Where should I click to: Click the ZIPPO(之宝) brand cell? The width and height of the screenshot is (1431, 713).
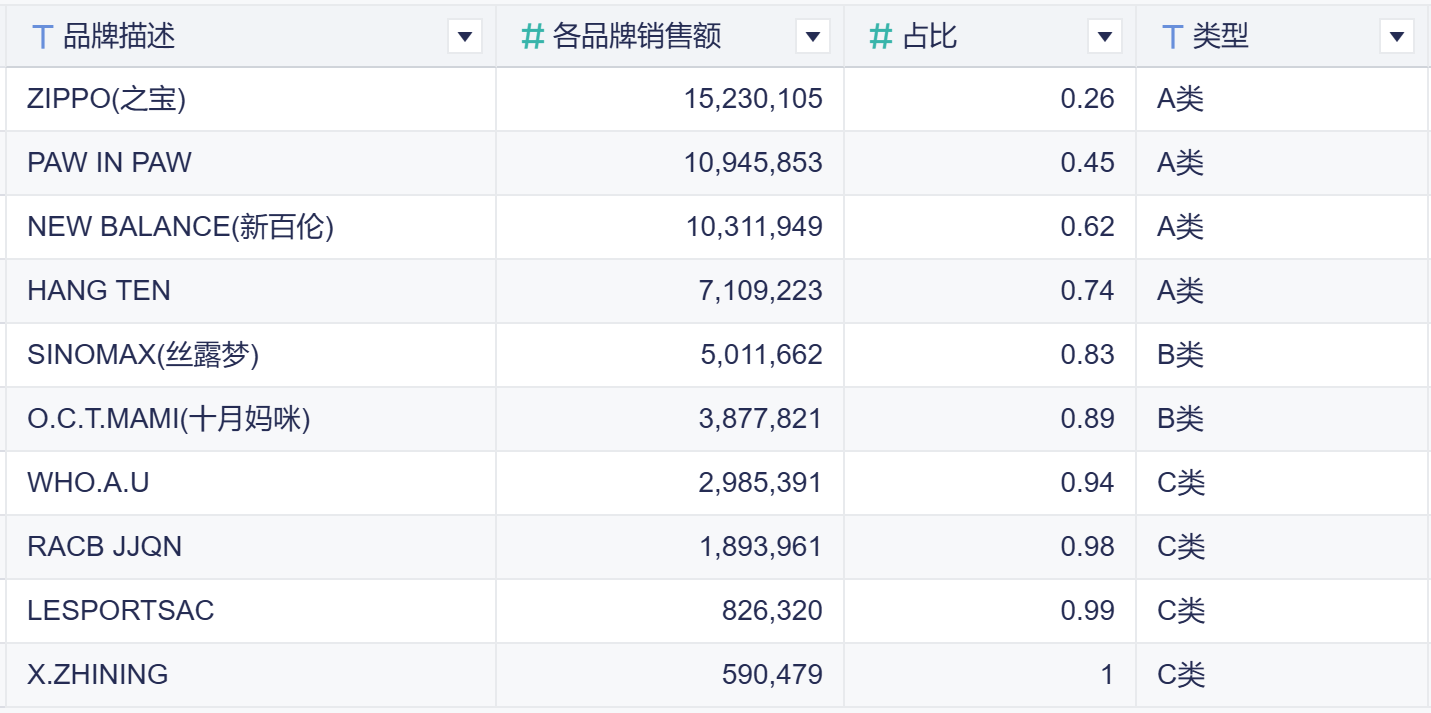[x=251, y=99]
